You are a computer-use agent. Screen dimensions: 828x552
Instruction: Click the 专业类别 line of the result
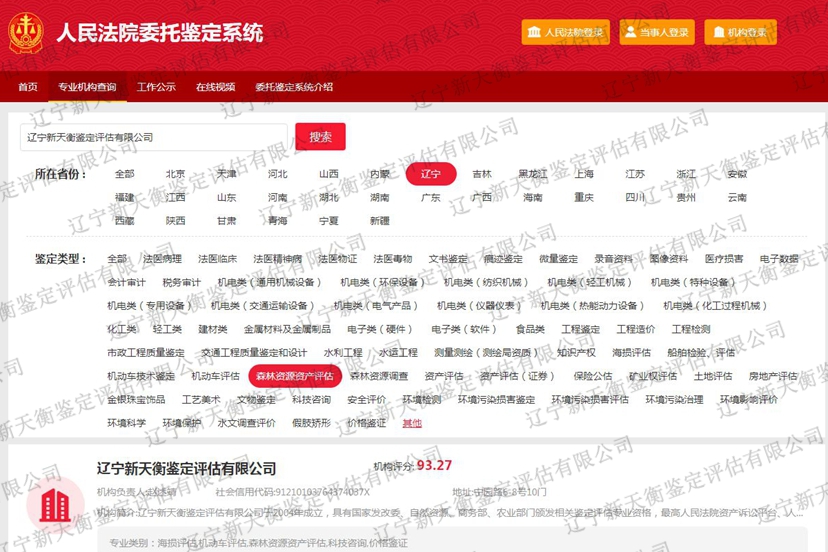[x=259, y=543]
